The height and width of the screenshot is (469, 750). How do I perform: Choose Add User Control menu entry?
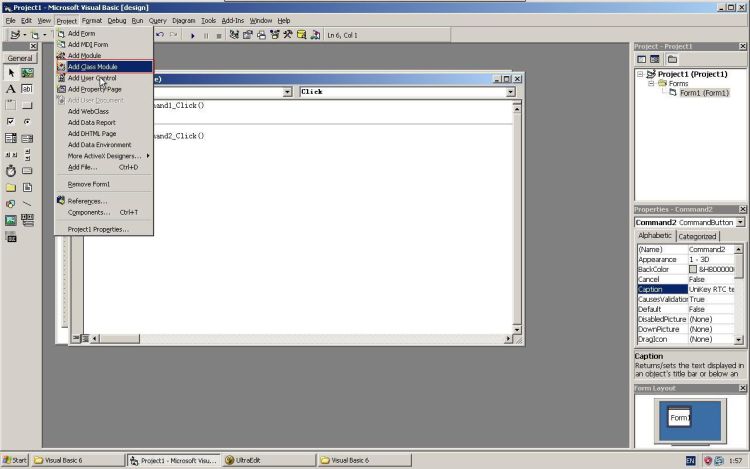[x=104, y=78]
